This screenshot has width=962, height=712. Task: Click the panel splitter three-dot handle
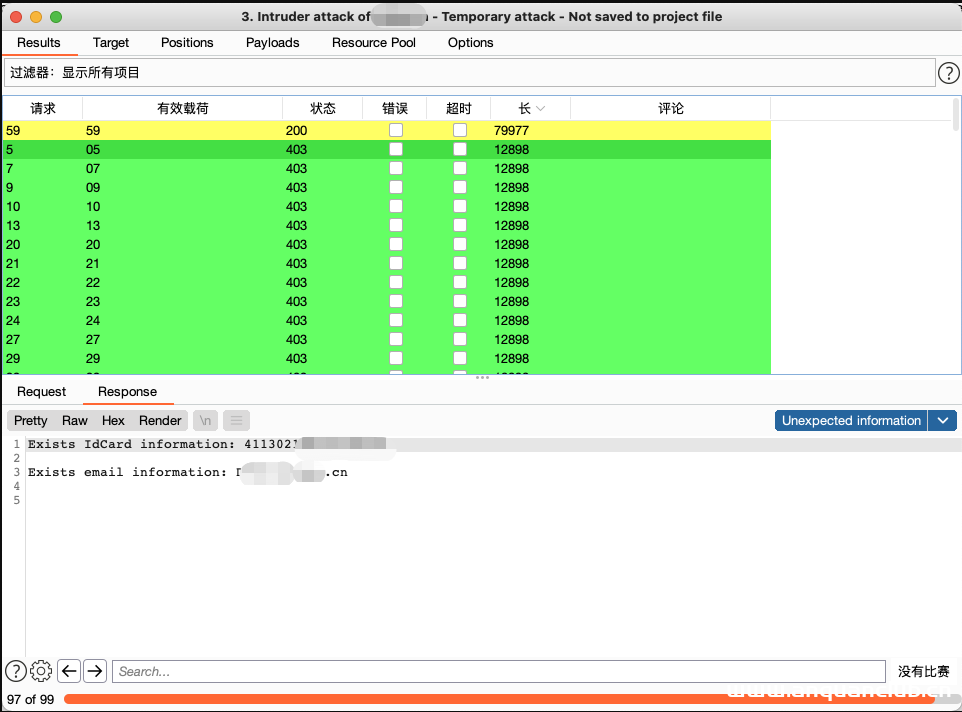point(482,378)
